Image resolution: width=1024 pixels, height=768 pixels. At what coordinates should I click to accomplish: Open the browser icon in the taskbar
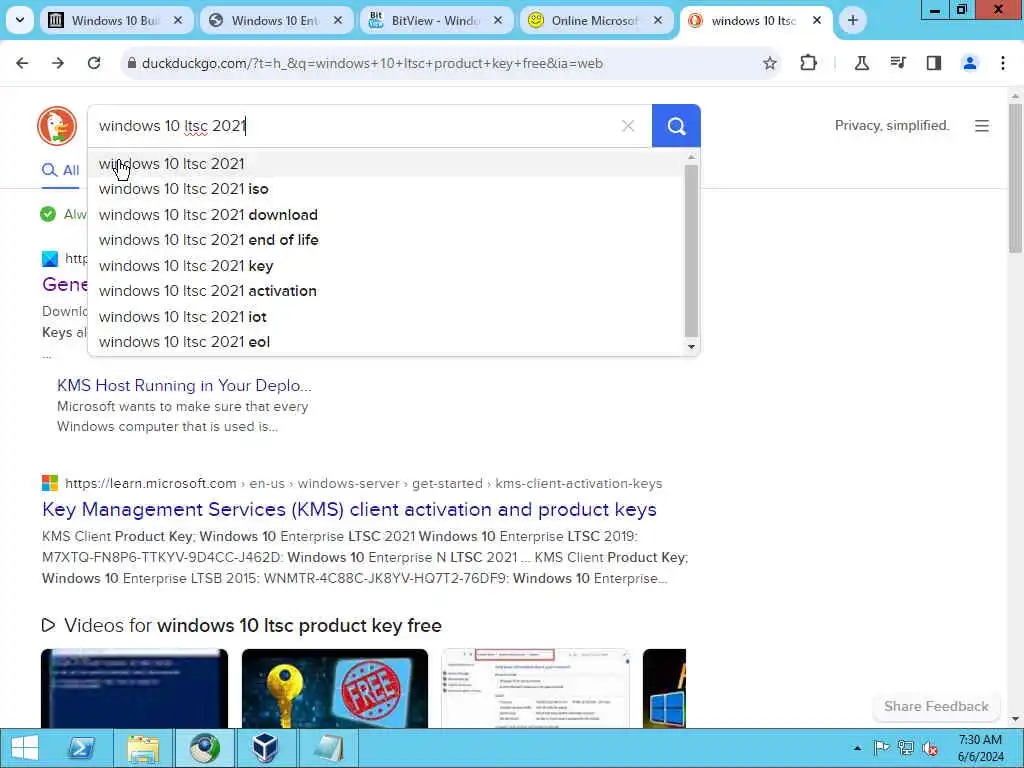coord(204,748)
